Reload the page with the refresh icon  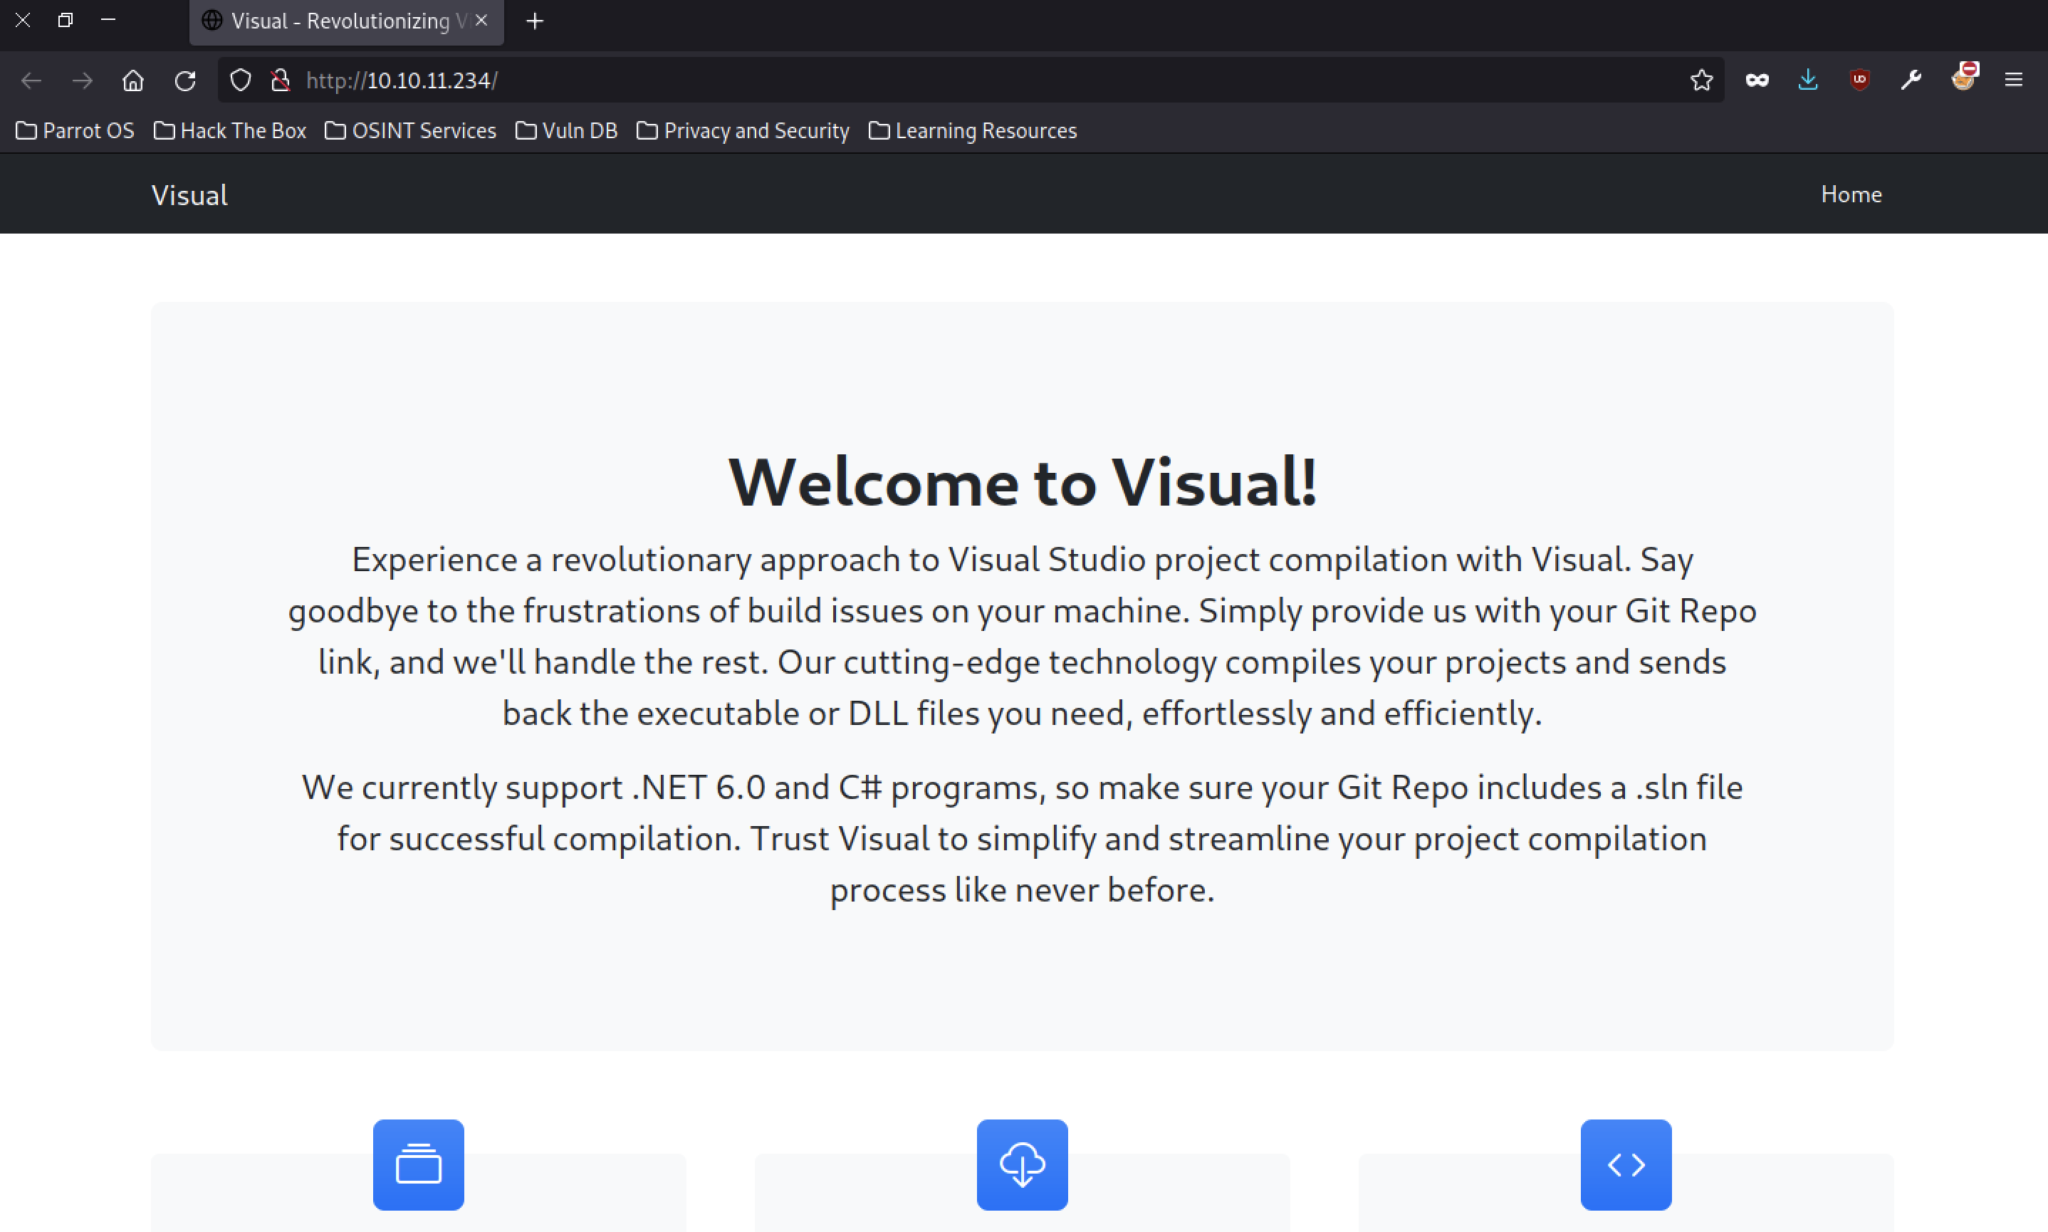(x=185, y=80)
